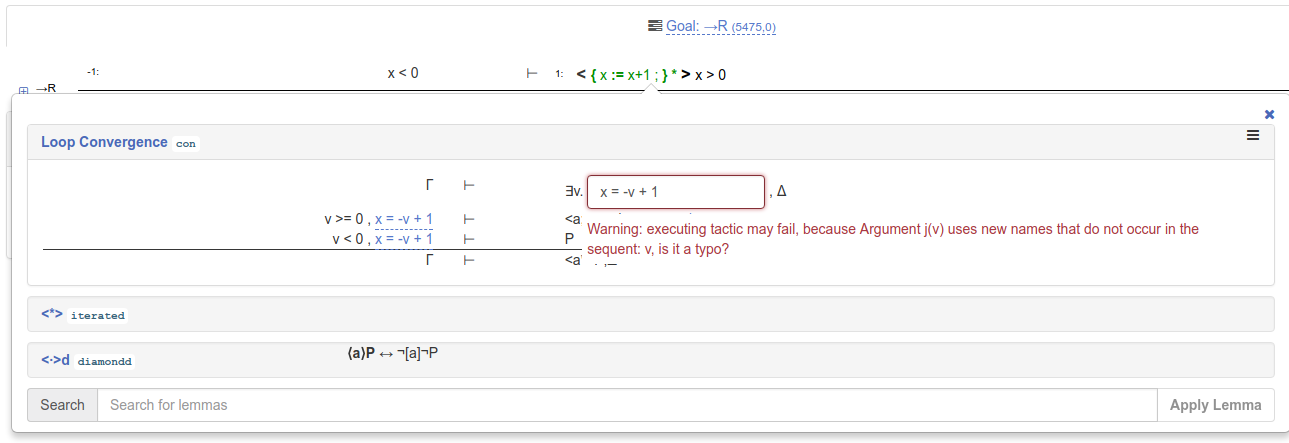
Task: Click the (a)P ↔ ¬[a]¬P axiom formula
Action: coord(392,353)
